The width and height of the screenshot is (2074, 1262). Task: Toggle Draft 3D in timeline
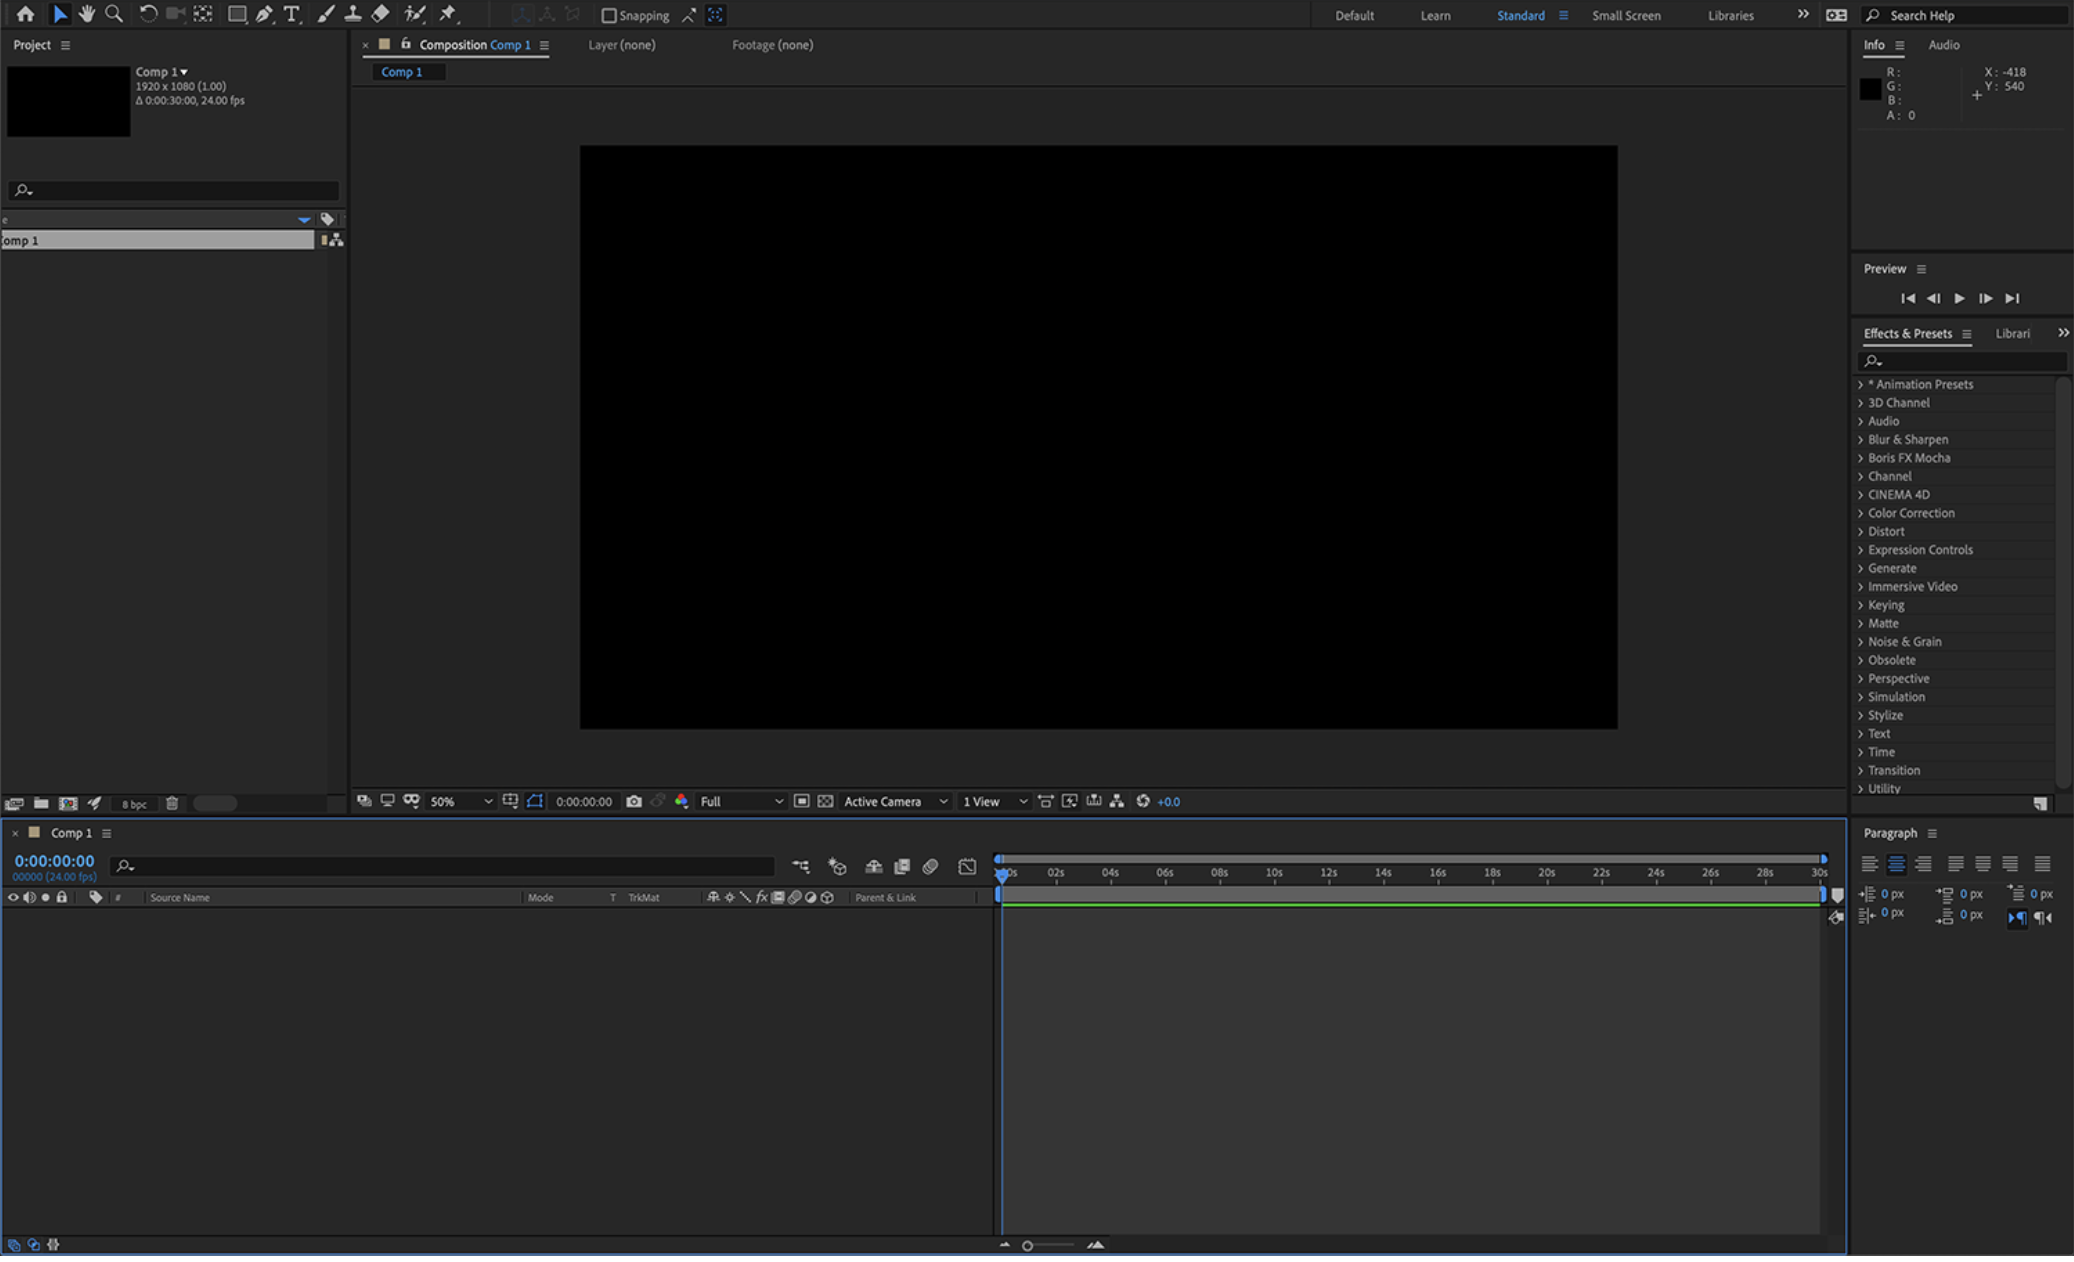[837, 867]
